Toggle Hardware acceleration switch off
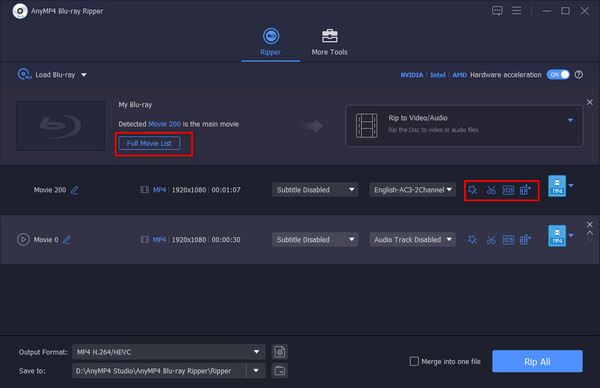Viewport: 600px width, 388px height. coord(558,75)
